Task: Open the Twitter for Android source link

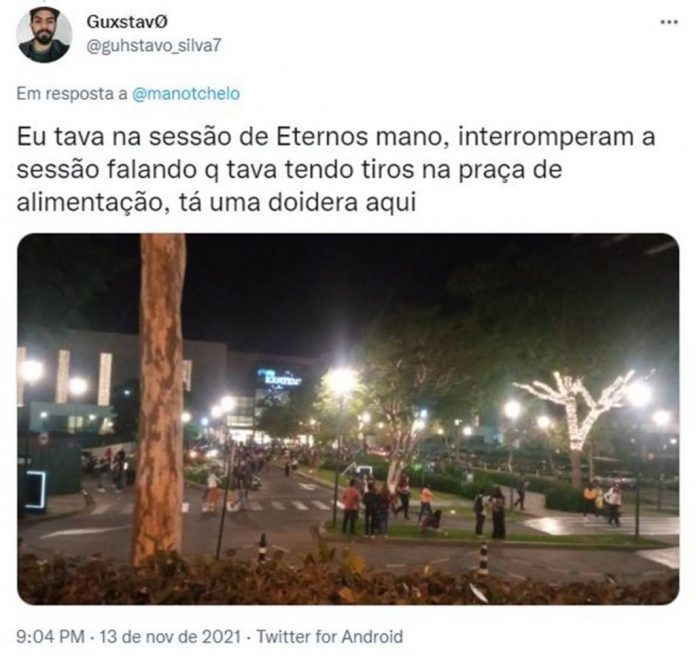Action: click(330, 636)
